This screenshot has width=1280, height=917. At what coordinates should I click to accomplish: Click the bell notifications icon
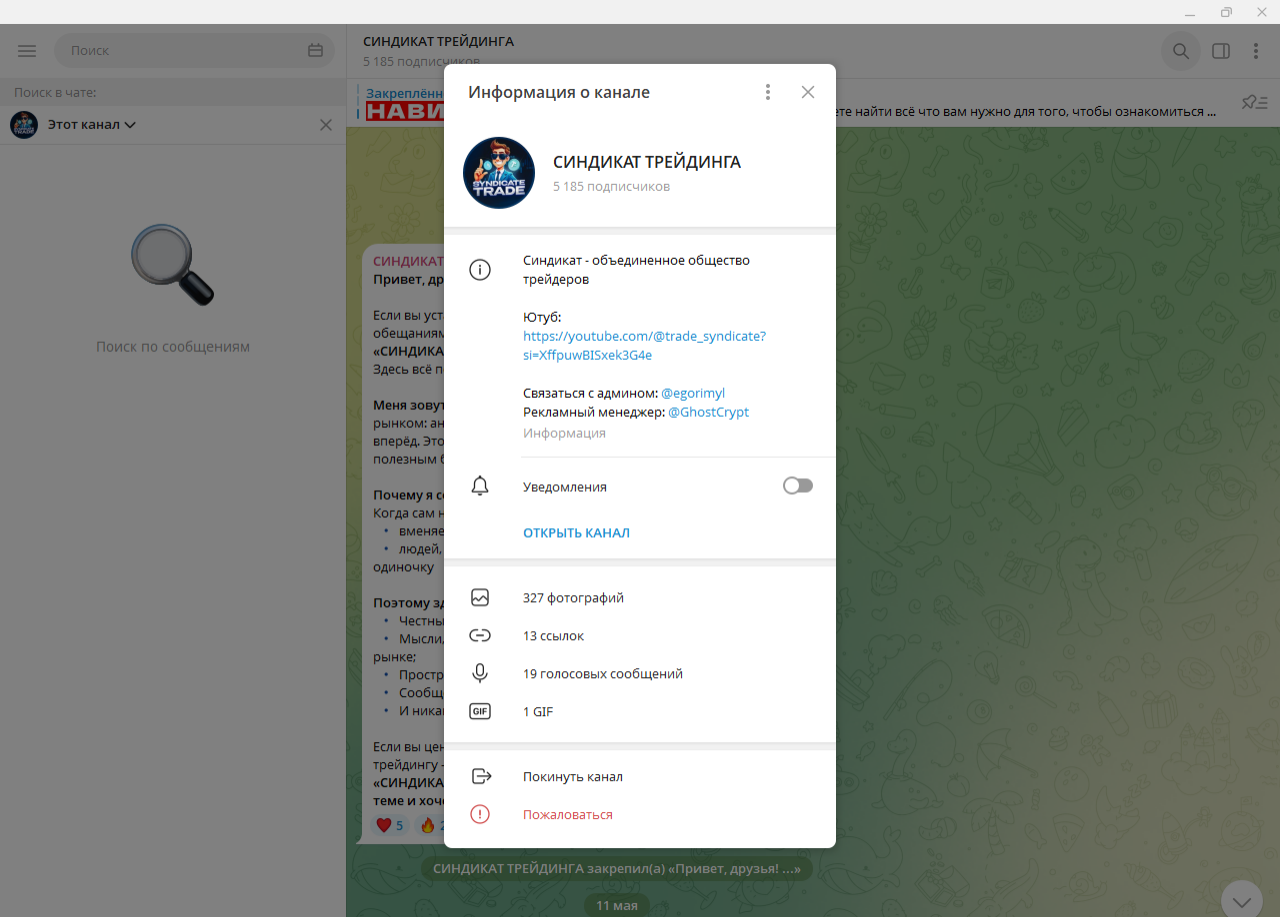coord(480,486)
